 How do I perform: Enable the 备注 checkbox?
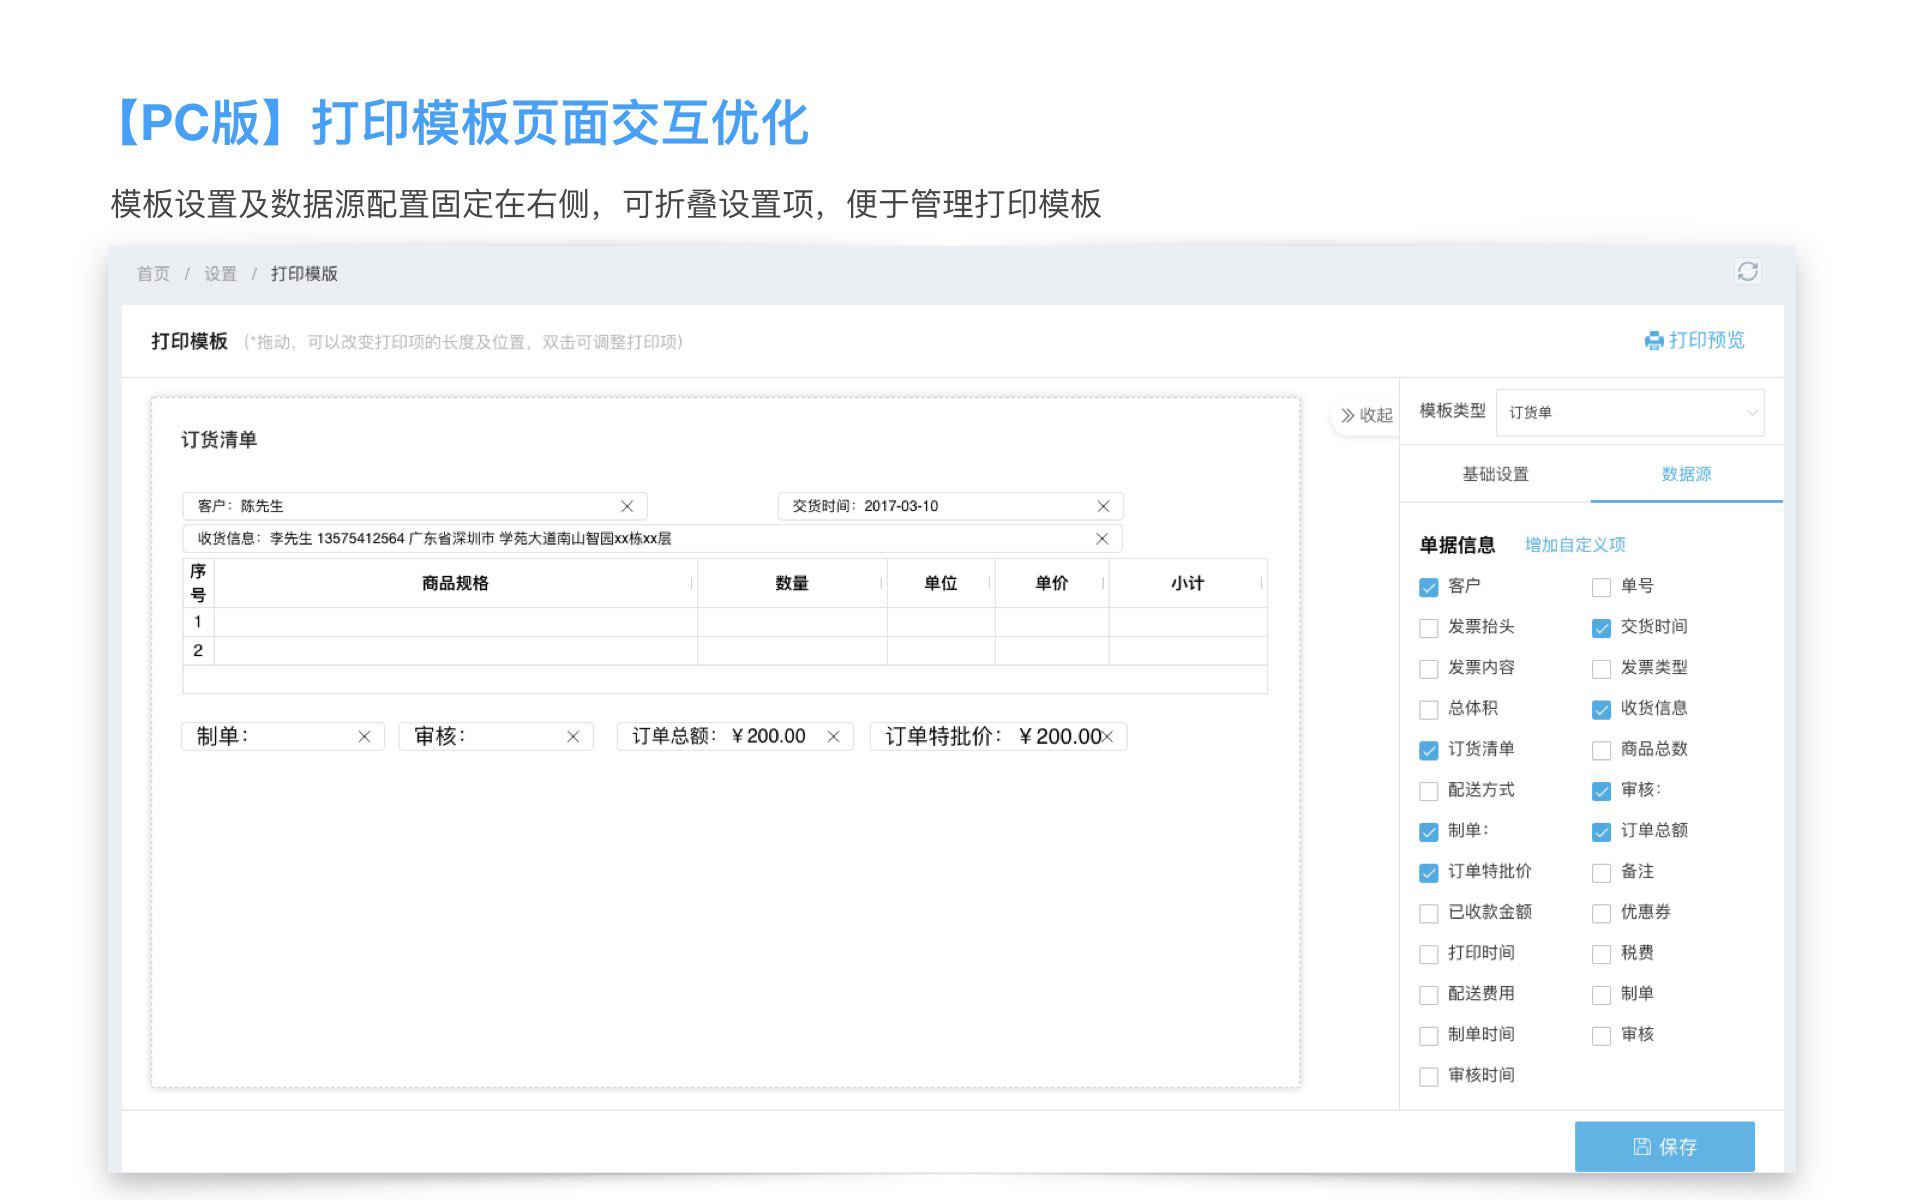pos(1601,873)
